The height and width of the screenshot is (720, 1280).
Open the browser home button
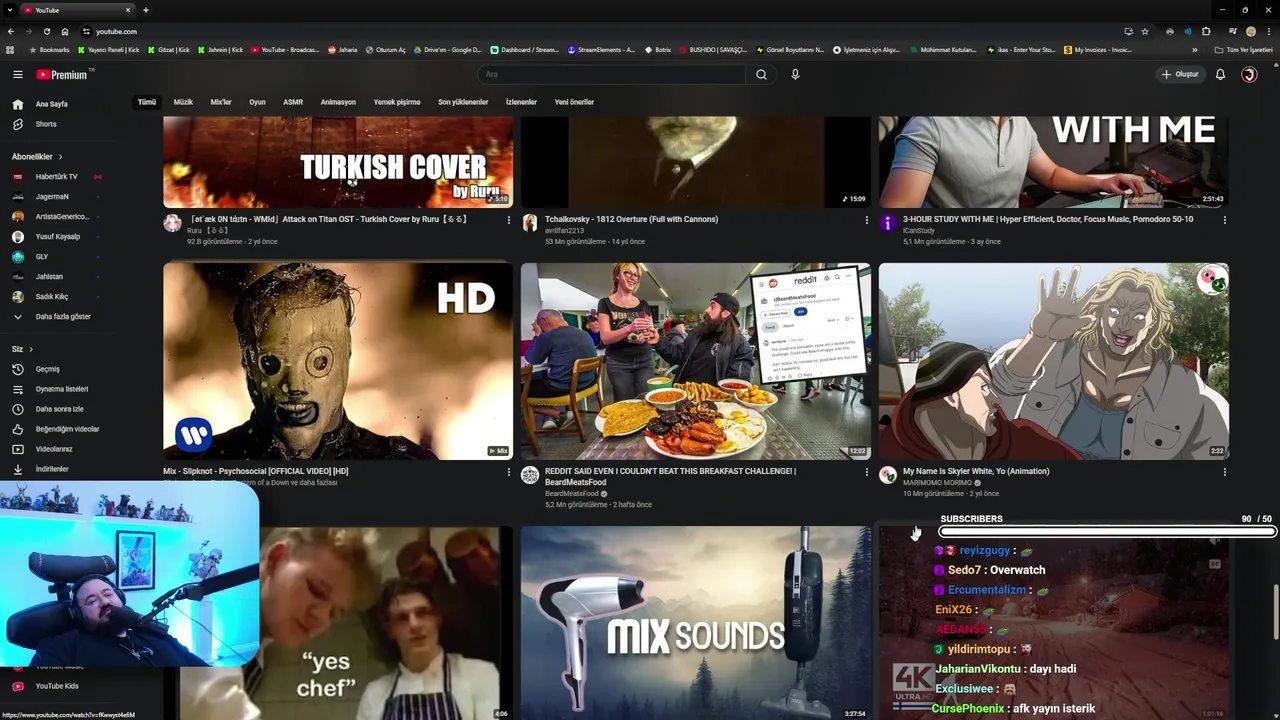coord(65,31)
